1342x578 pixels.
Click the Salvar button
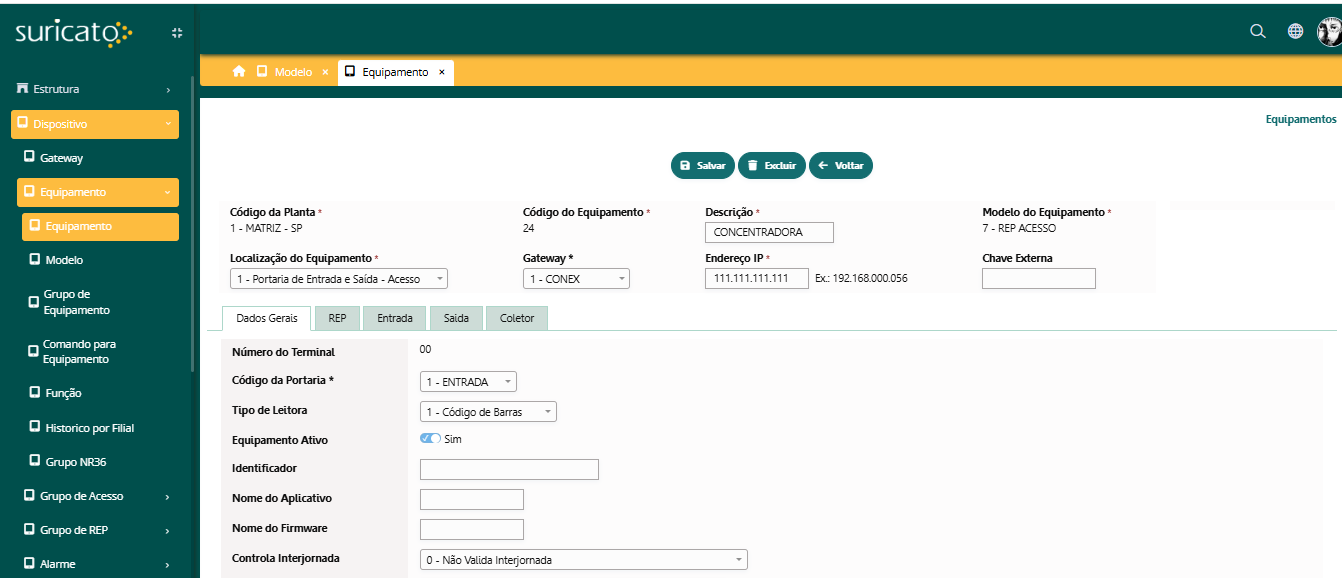702,166
